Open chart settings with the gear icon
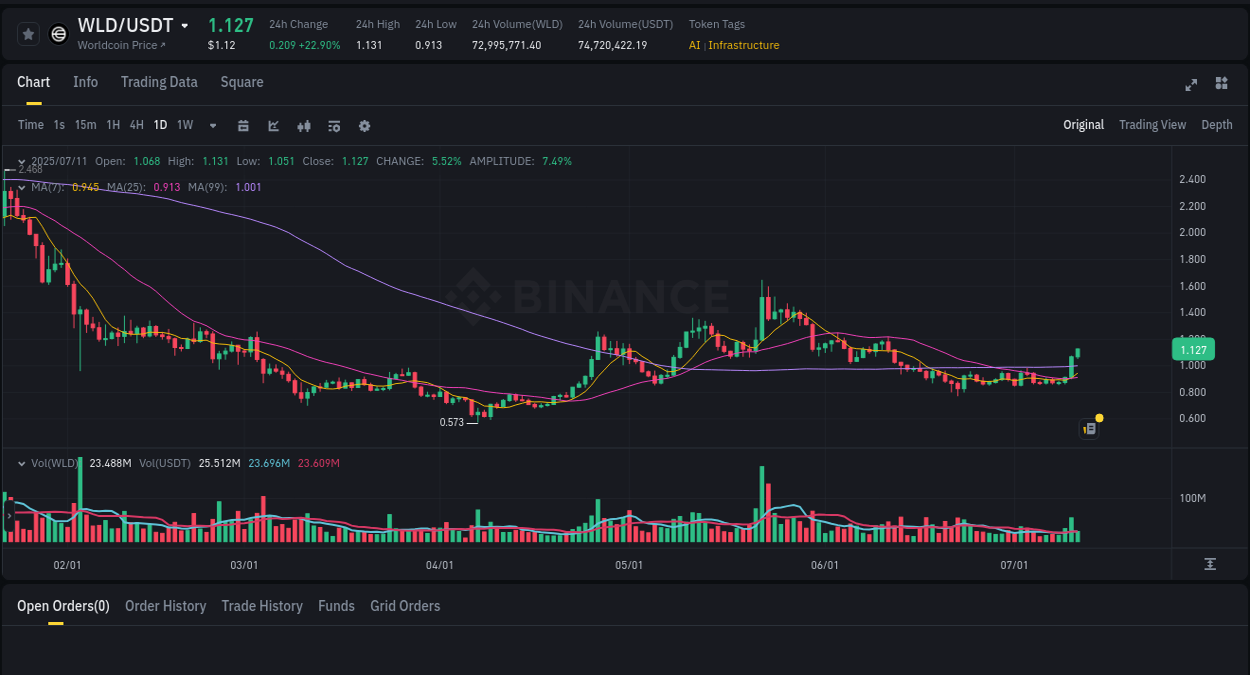1250x675 pixels. pos(364,125)
